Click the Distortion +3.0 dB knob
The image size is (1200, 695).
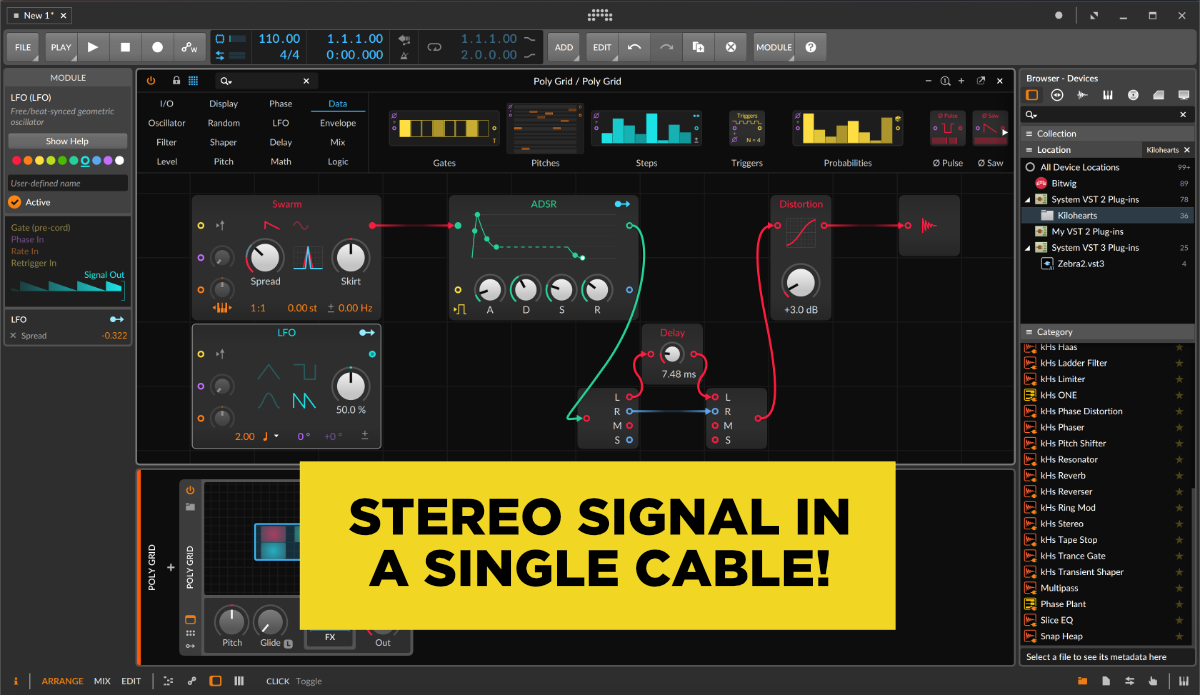(801, 283)
